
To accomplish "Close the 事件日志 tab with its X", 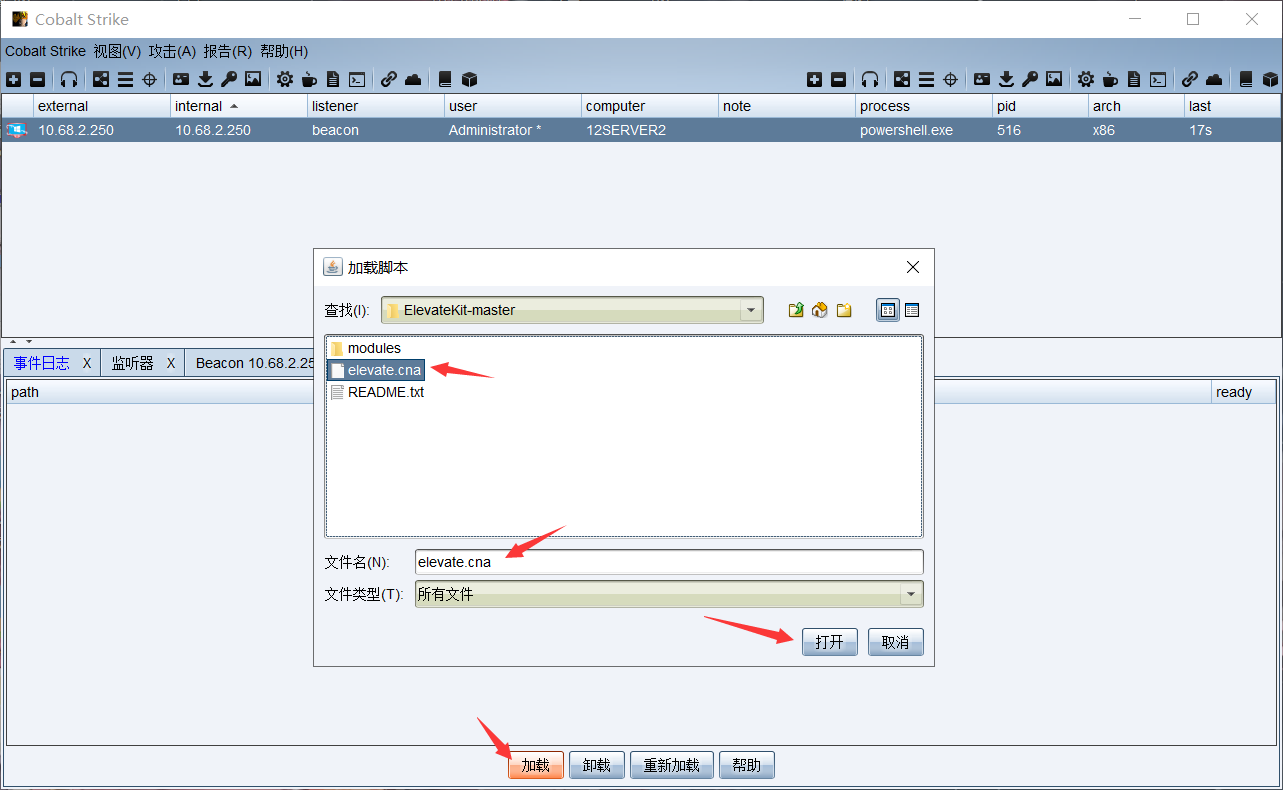I will (x=87, y=363).
